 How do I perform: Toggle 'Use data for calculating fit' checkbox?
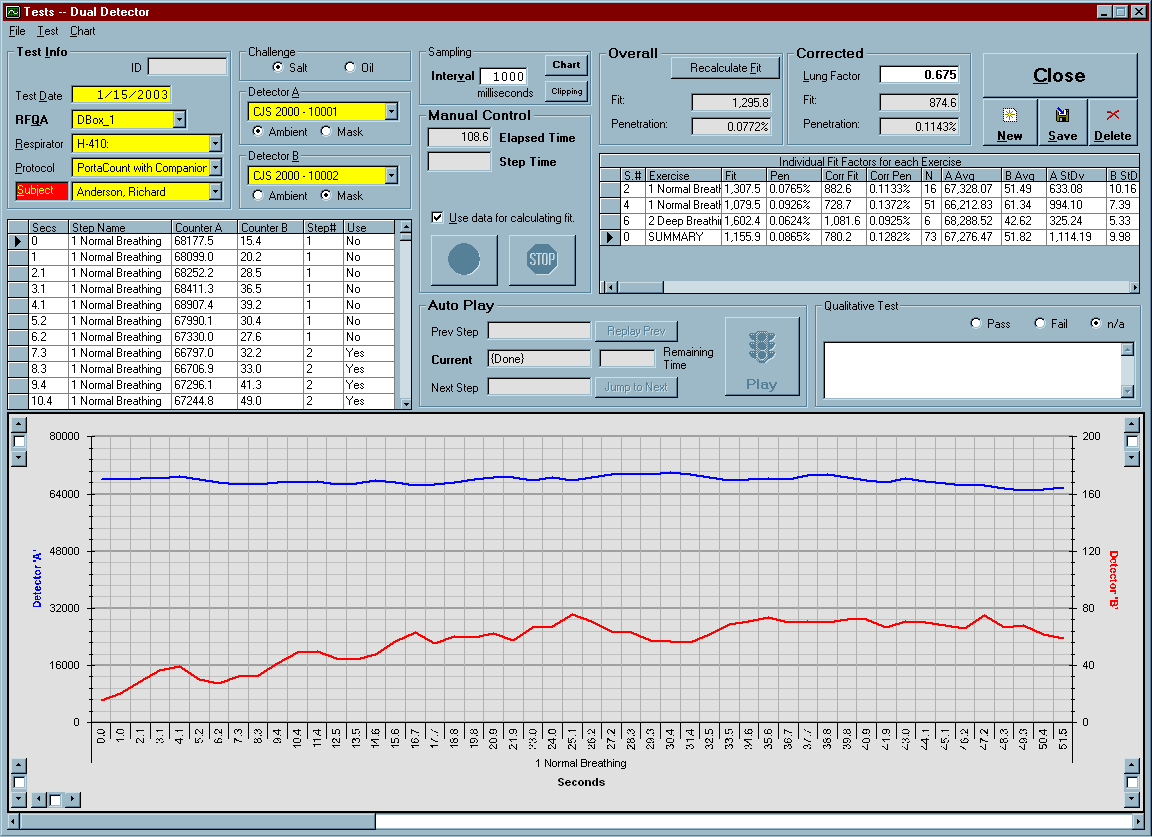coord(436,218)
